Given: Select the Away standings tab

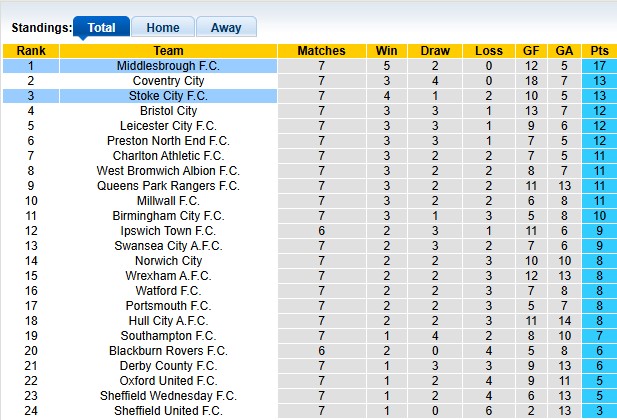Looking at the screenshot, I should click(x=225, y=28).
